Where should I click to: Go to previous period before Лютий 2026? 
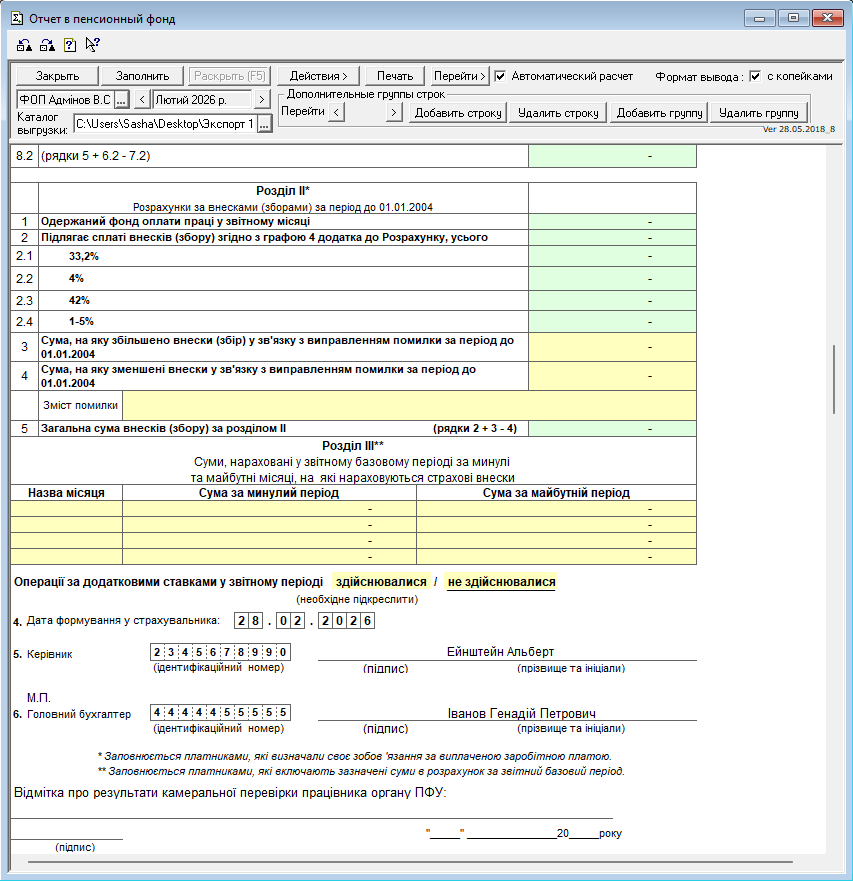click(142, 99)
